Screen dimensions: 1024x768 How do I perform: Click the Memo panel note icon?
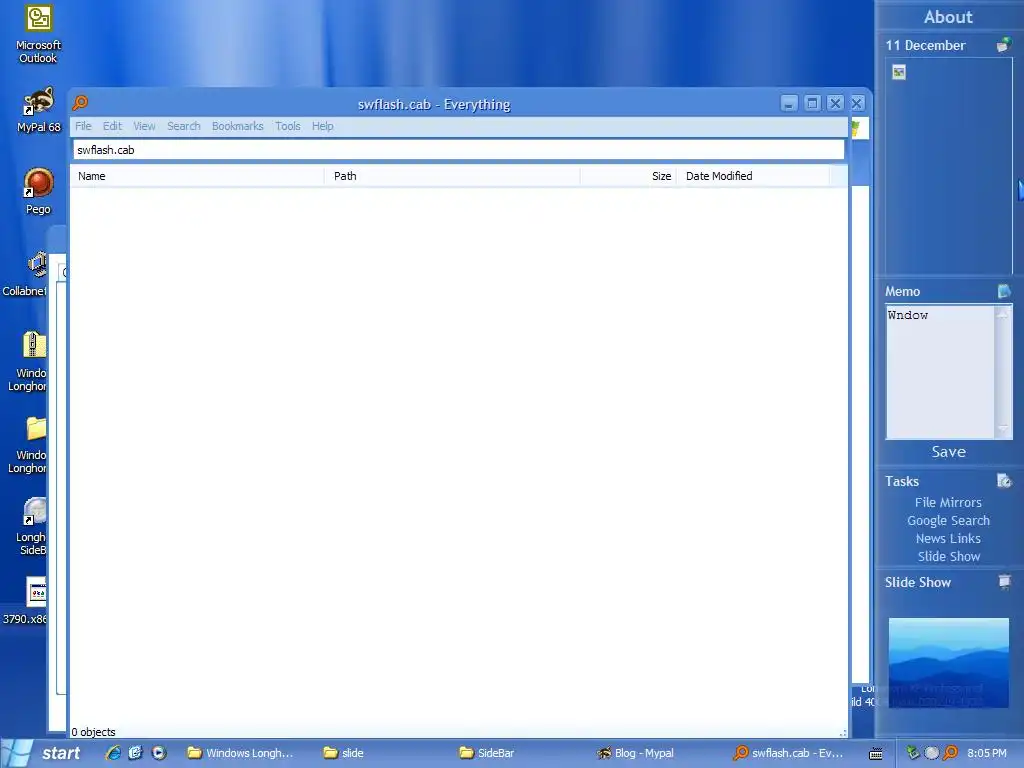pos(1004,291)
